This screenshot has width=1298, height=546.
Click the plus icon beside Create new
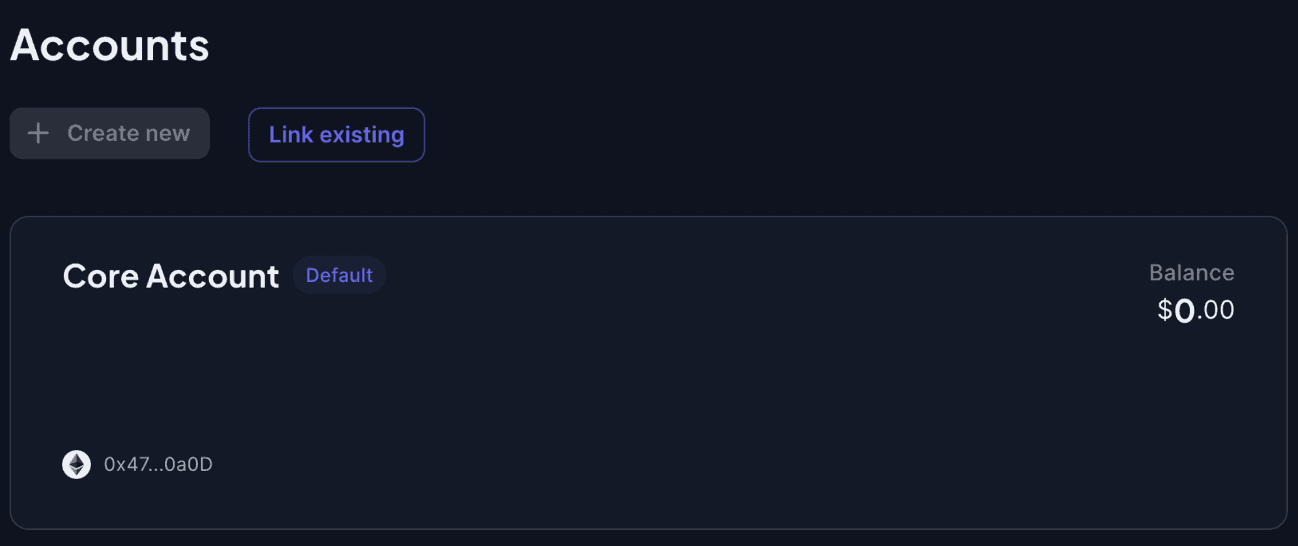click(x=38, y=133)
